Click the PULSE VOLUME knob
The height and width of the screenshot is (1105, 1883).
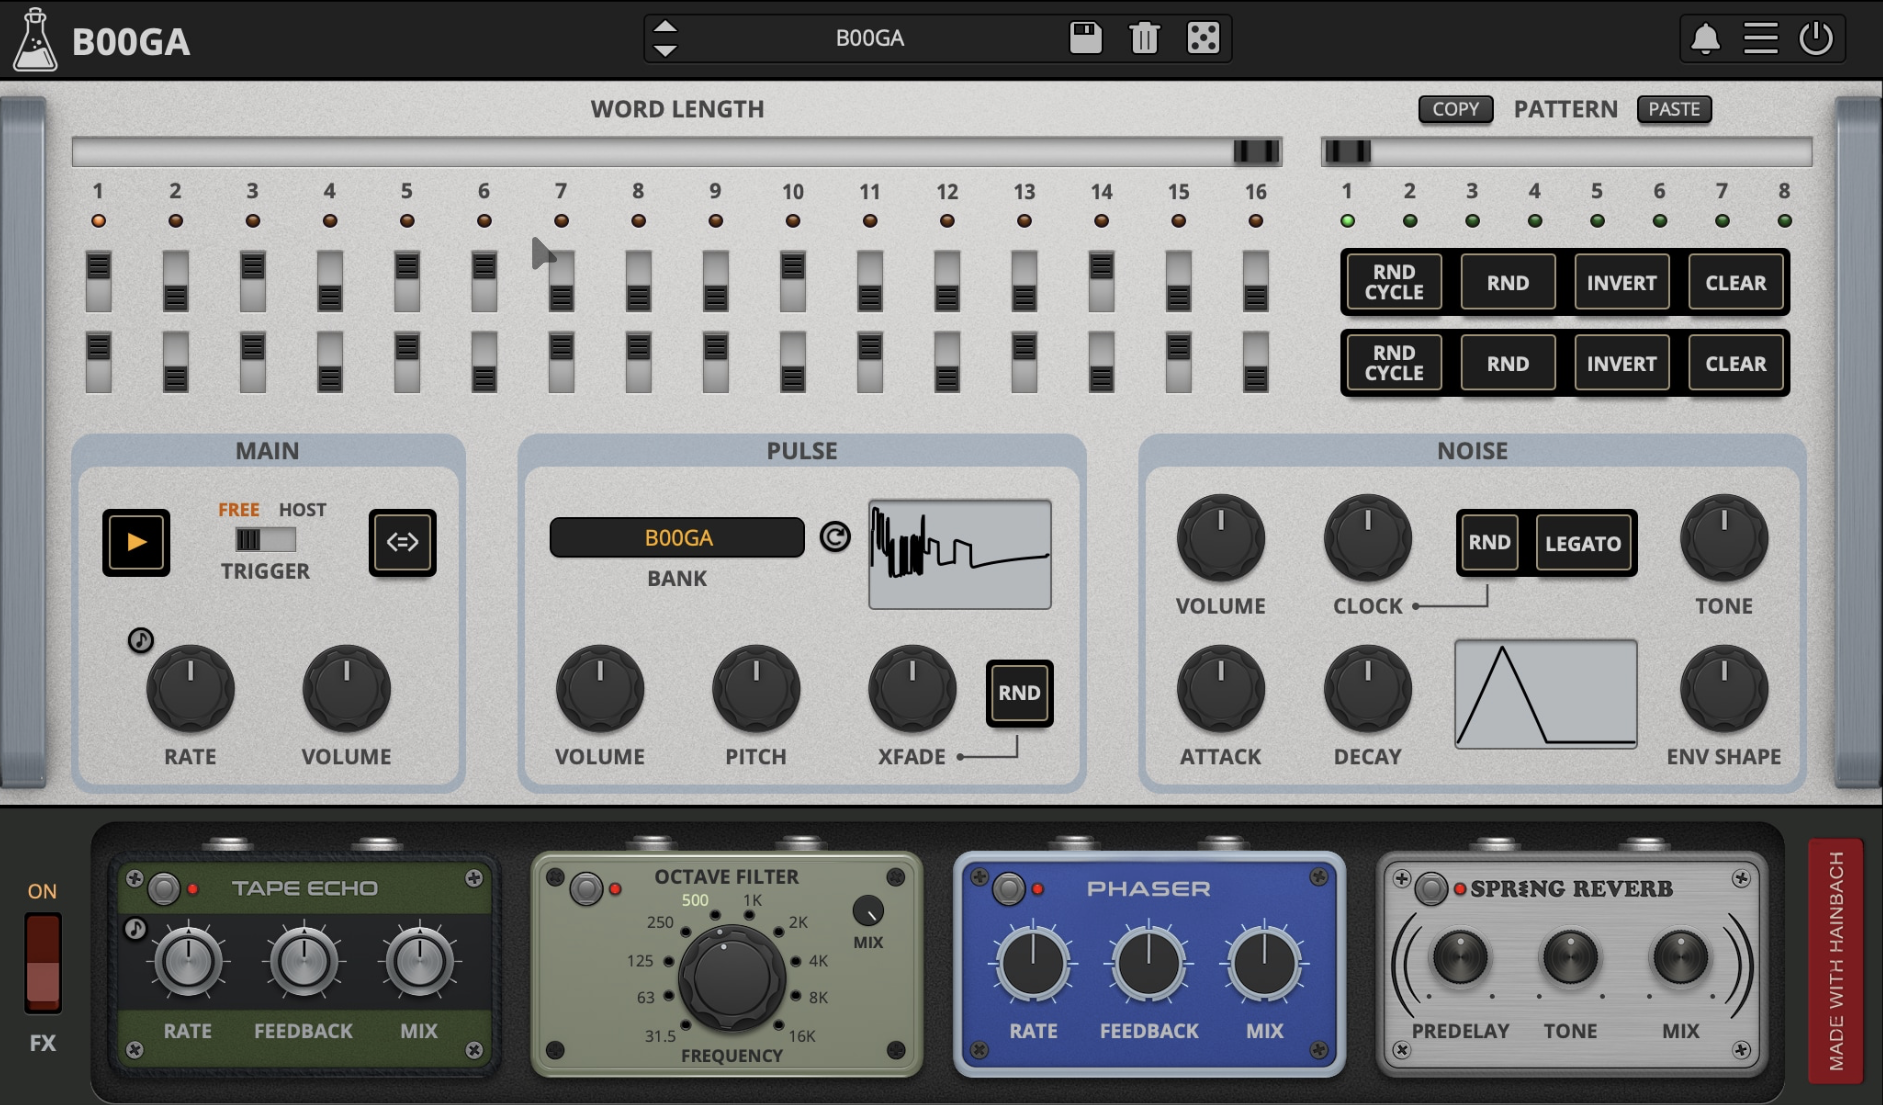coord(600,689)
